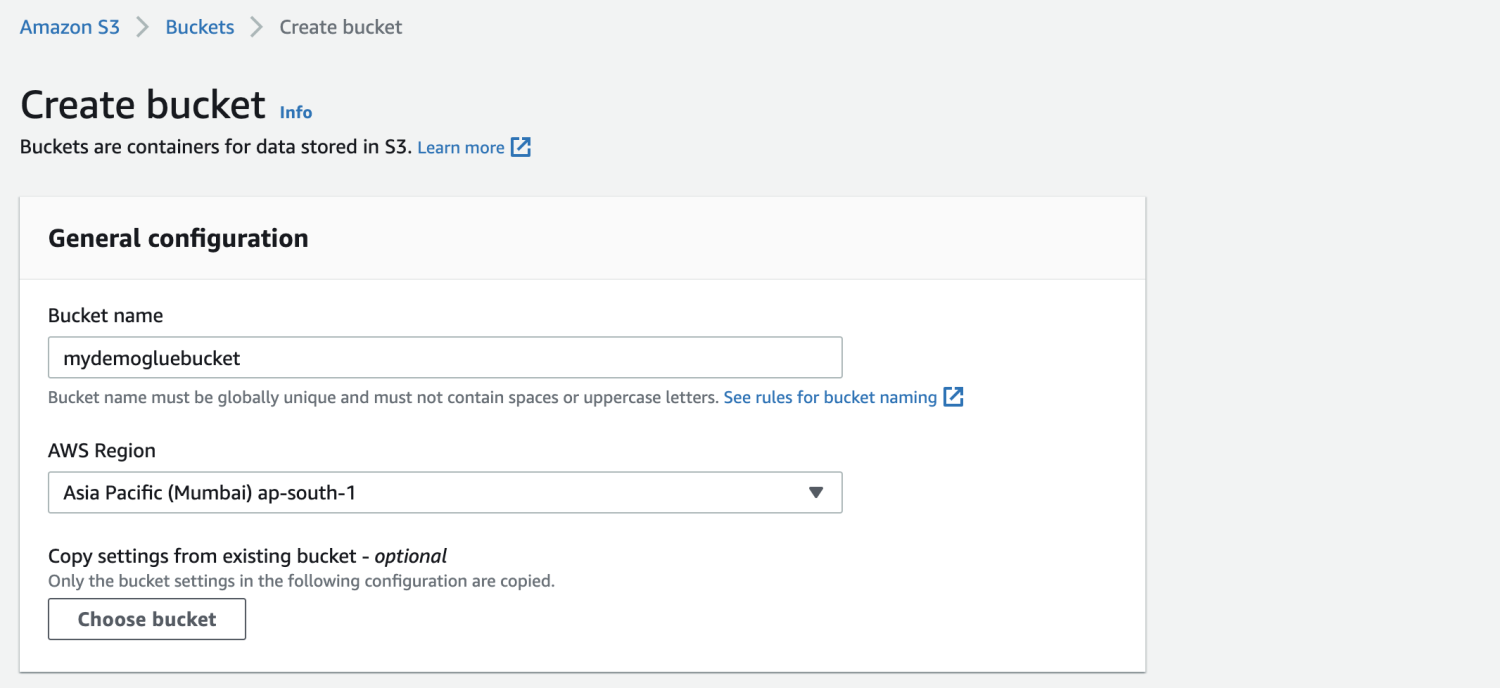Click the AWS Region dropdown arrow
The image size is (1500, 688).
(815, 492)
